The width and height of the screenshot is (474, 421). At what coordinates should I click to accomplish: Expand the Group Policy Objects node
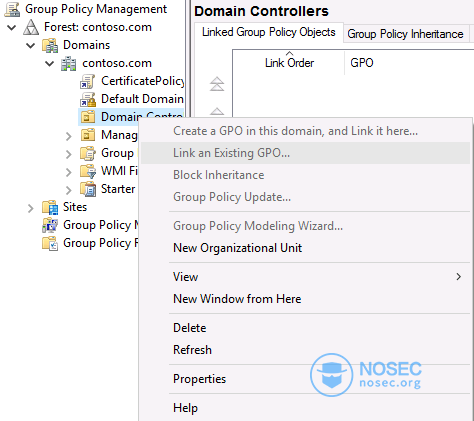[x=69, y=154]
